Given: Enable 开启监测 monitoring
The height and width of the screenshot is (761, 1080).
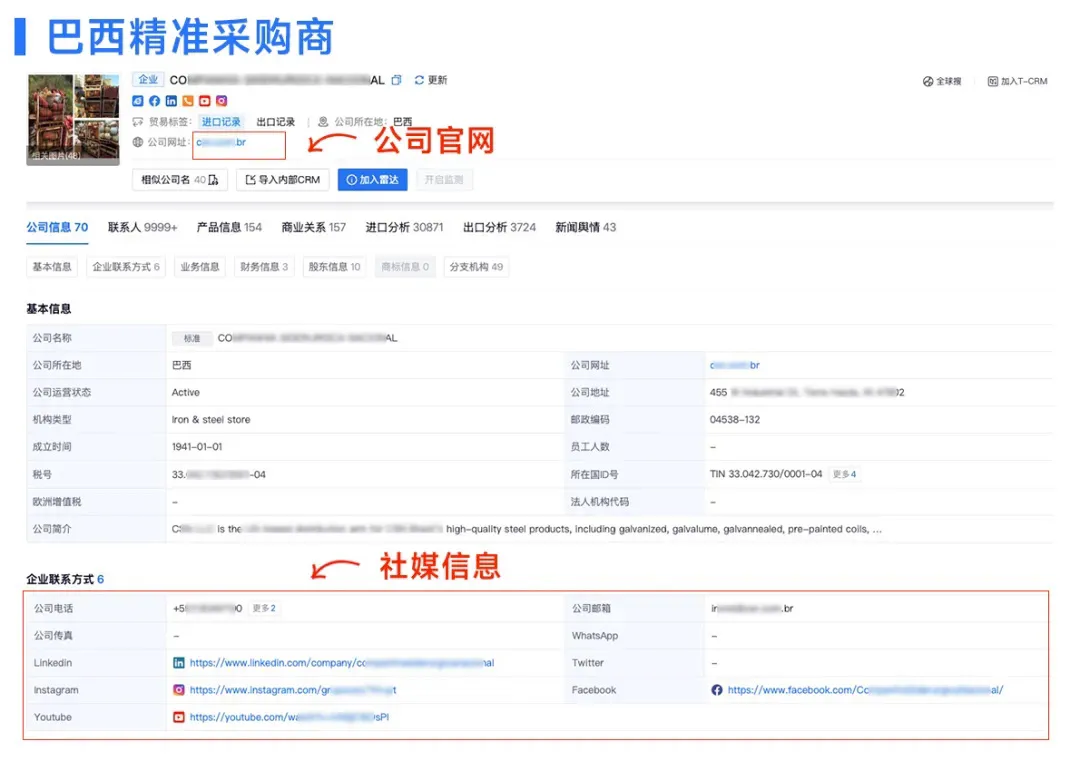Looking at the screenshot, I should pyautogui.click(x=444, y=180).
